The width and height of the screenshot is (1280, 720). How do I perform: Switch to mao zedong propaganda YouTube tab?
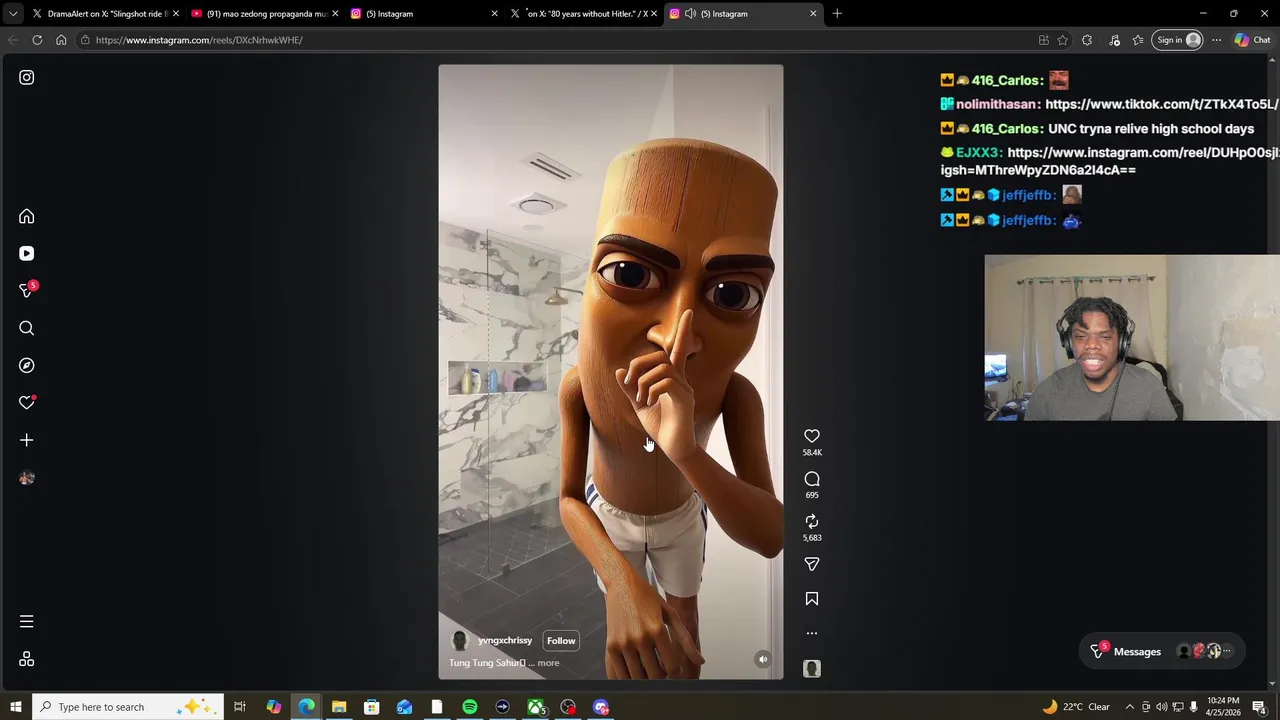[x=264, y=14]
